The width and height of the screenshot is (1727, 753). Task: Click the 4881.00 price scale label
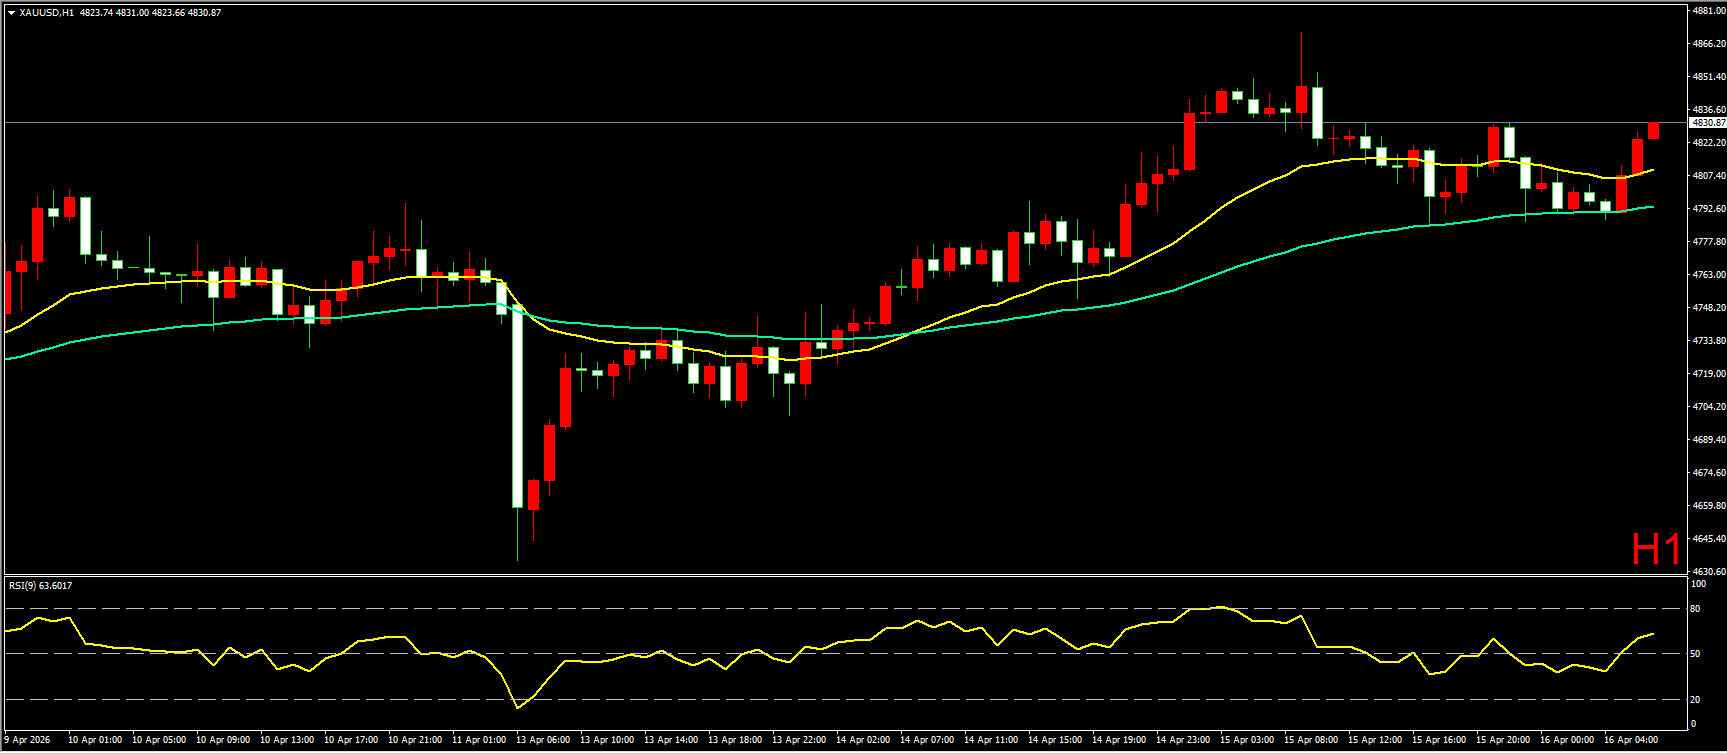point(1707,11)
